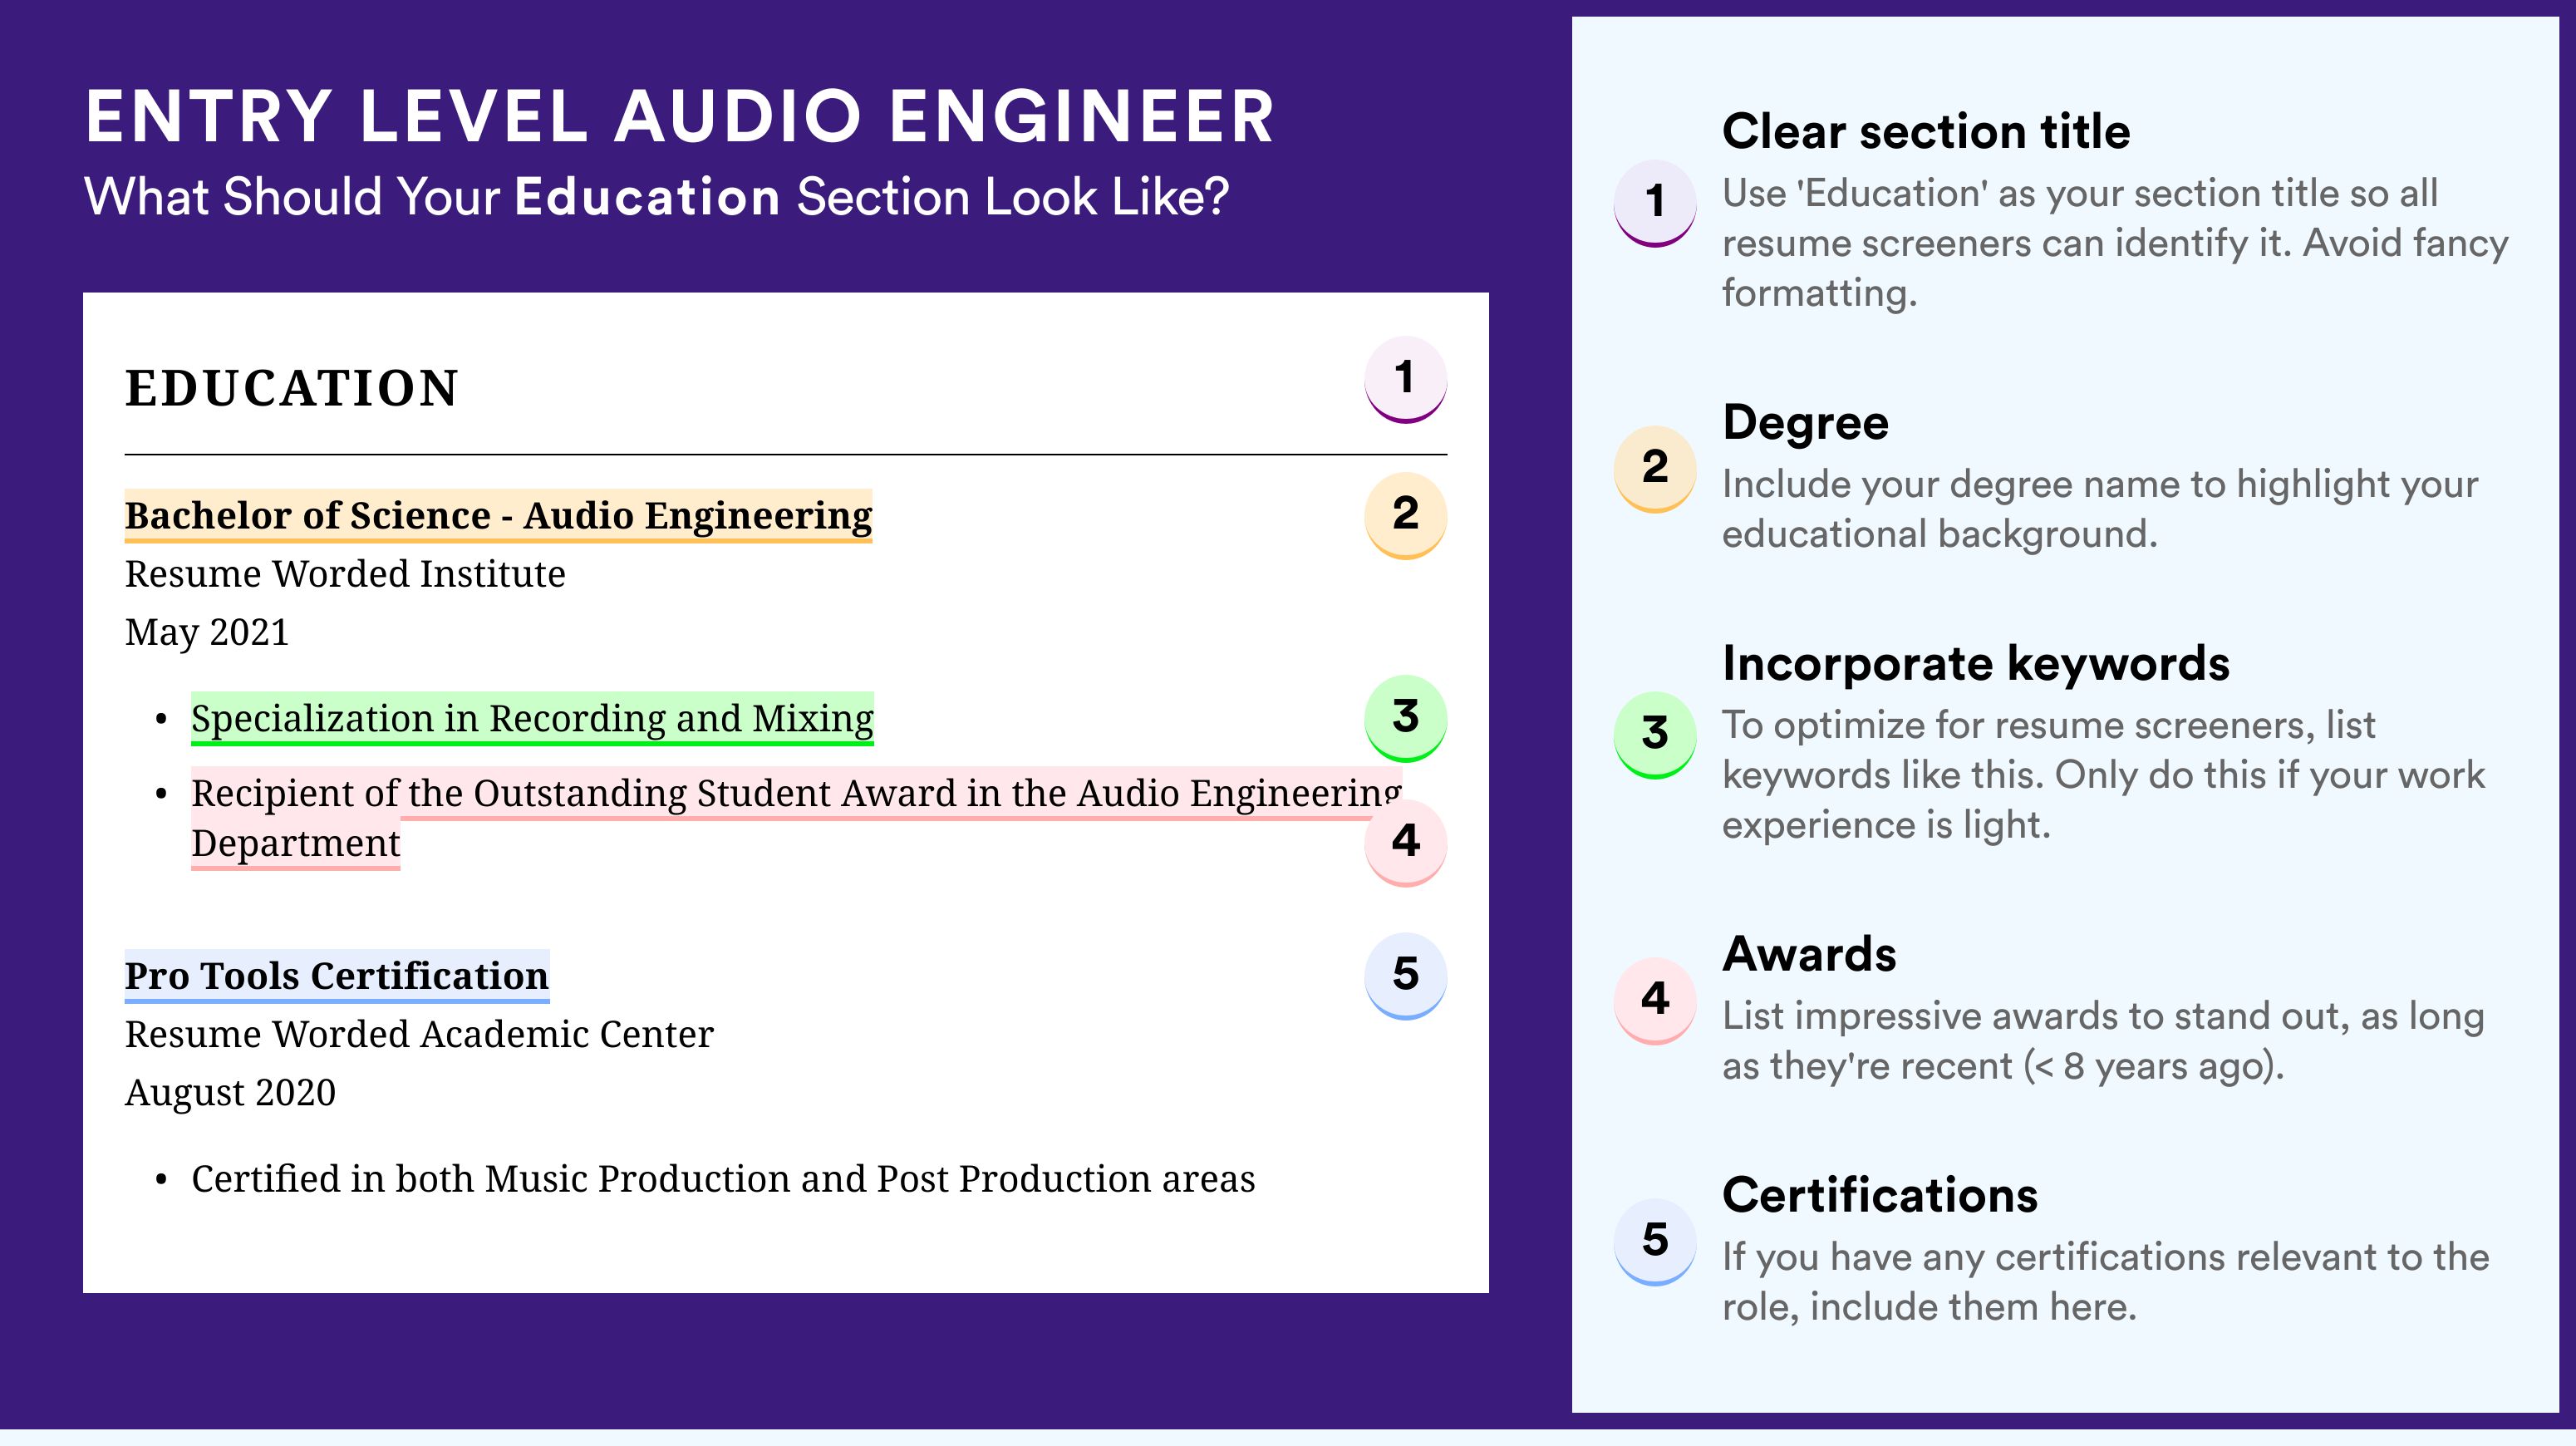Click the Outstanding Student Award highlighted text
This screenshot has width=2576, height=1446.
796,818
